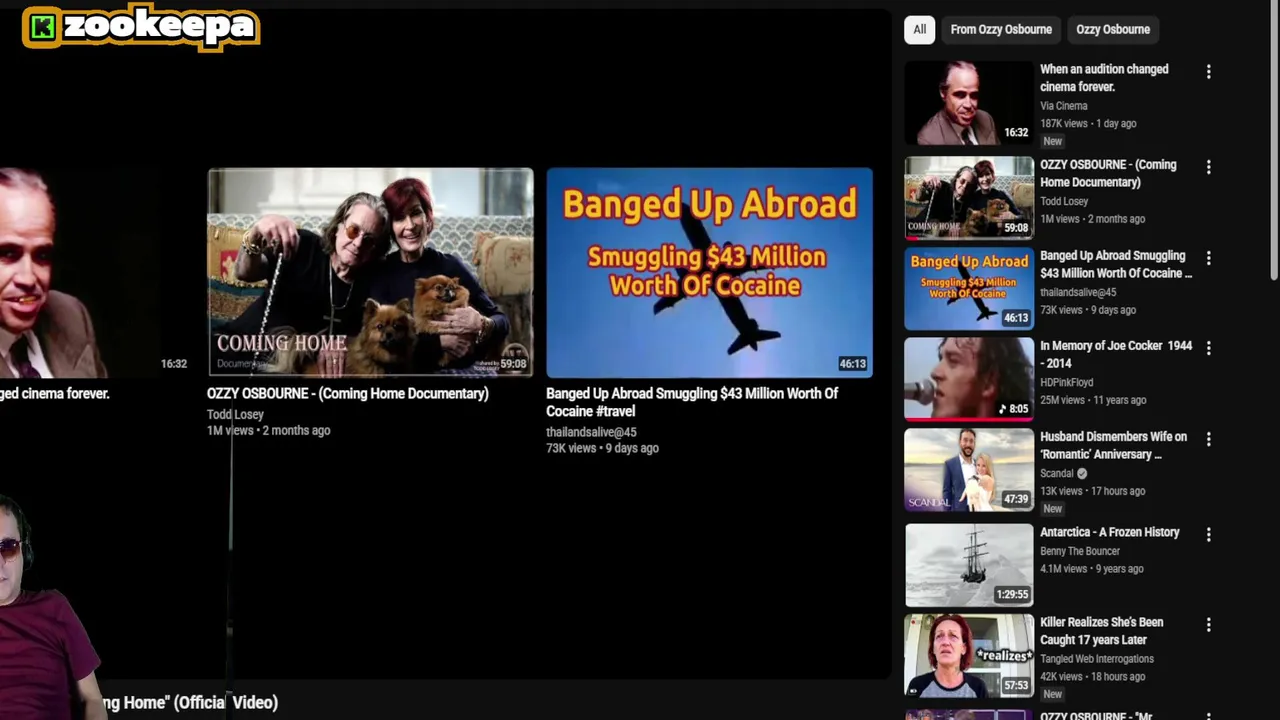This screenshot has width=1280, height=720.
Task: Click '73K views • 9 days ago' under main Banged Up card
Action: [602, 448]
